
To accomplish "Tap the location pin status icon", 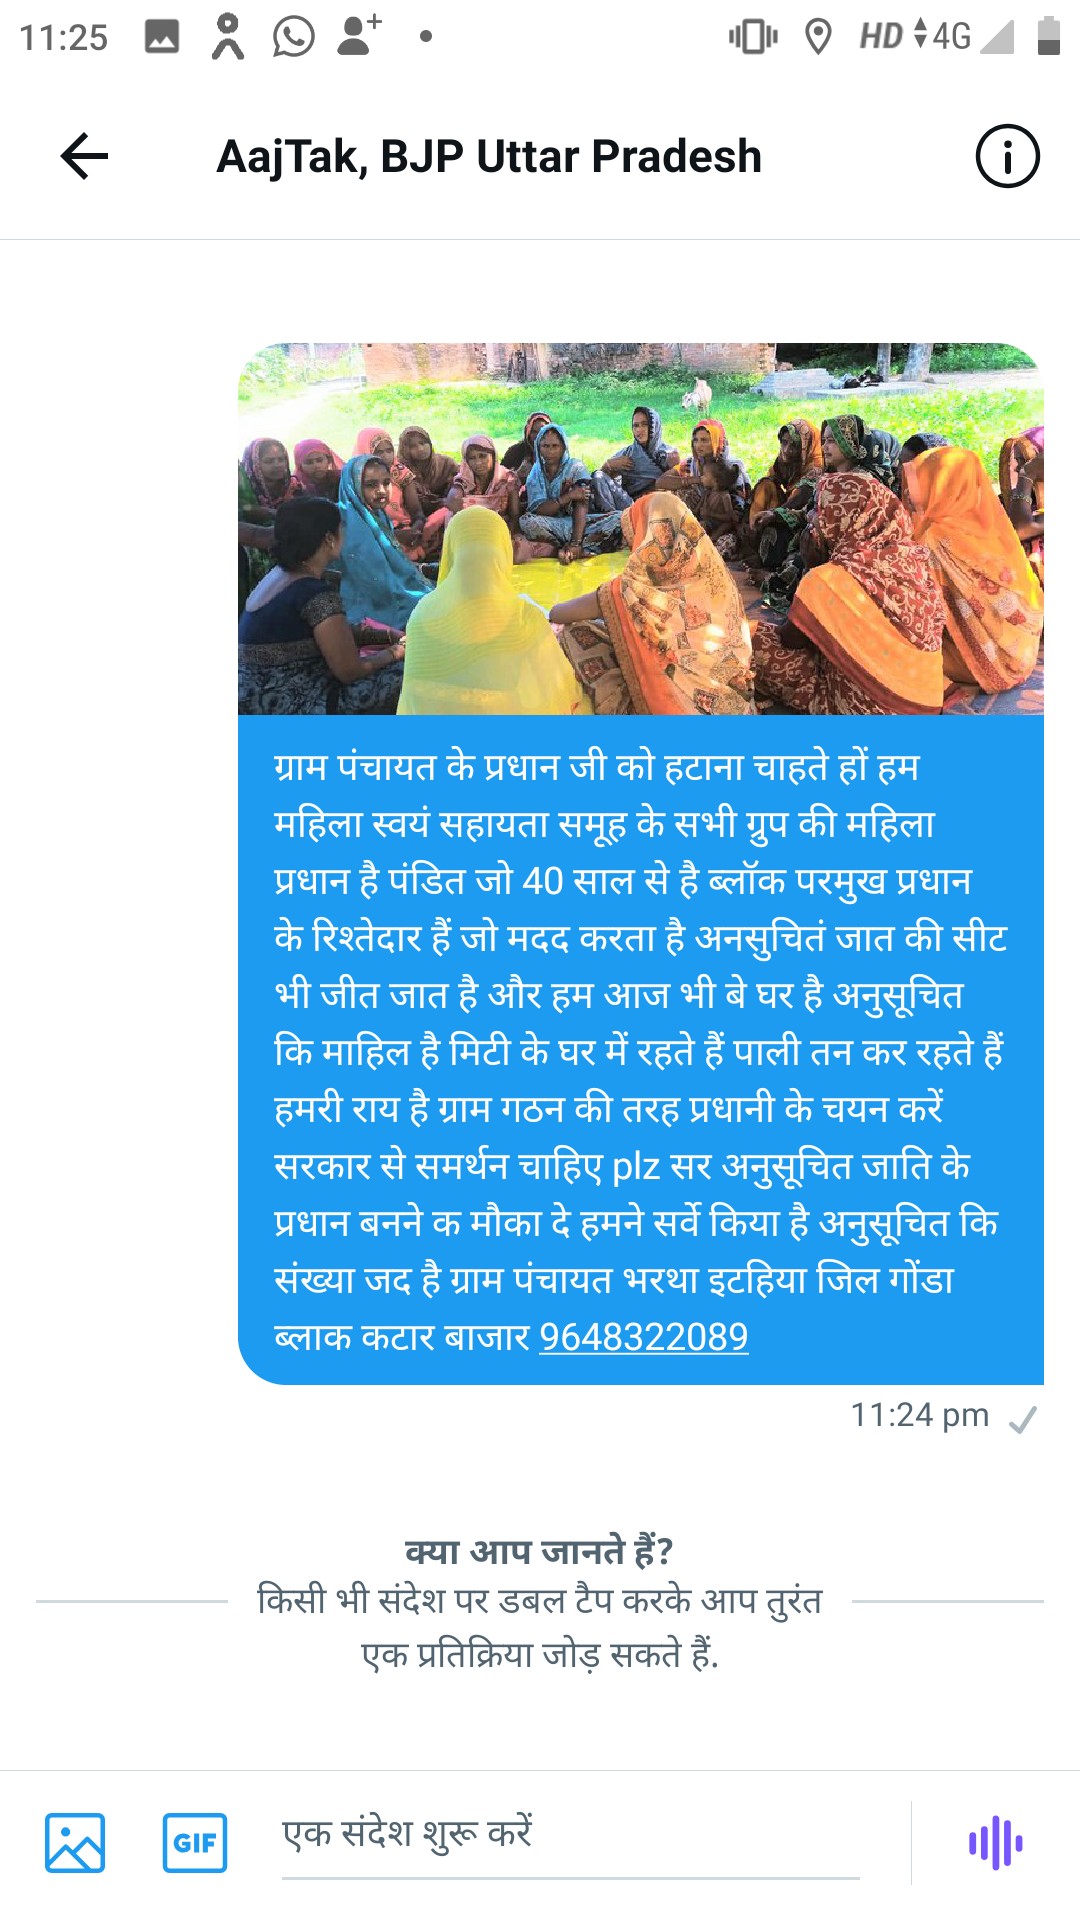I will click(818, 38).
